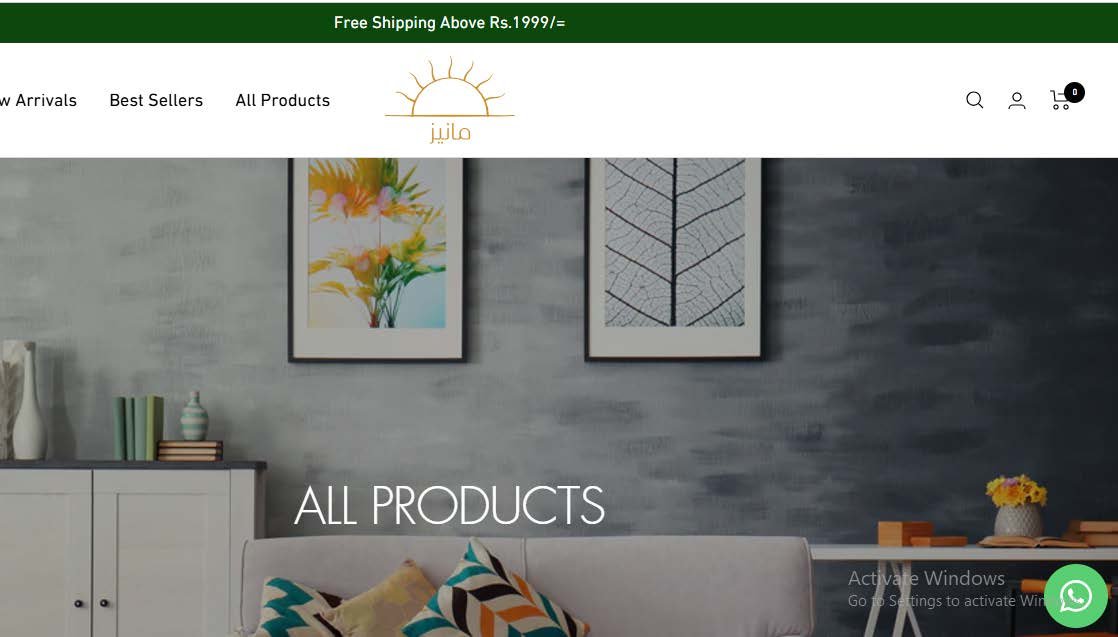
Task: Click the yellow flowers in the vase
Action: [1016, 491]
